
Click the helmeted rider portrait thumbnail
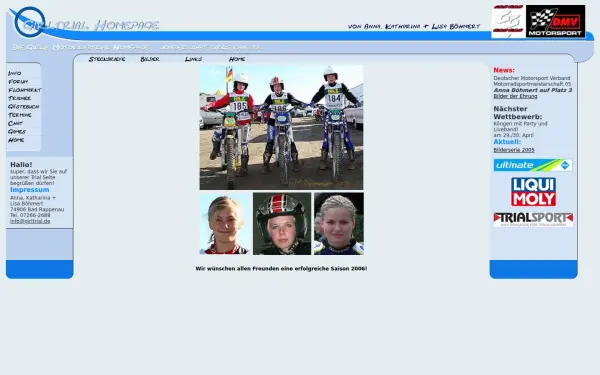click(x=282, y=223)
